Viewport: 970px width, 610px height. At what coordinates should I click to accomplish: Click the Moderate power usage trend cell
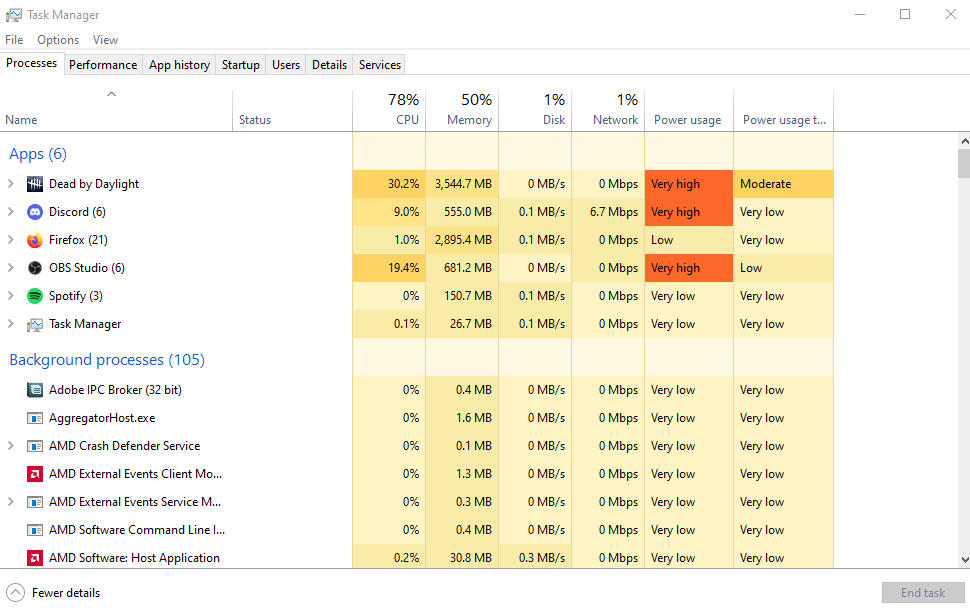coord(784,184)
